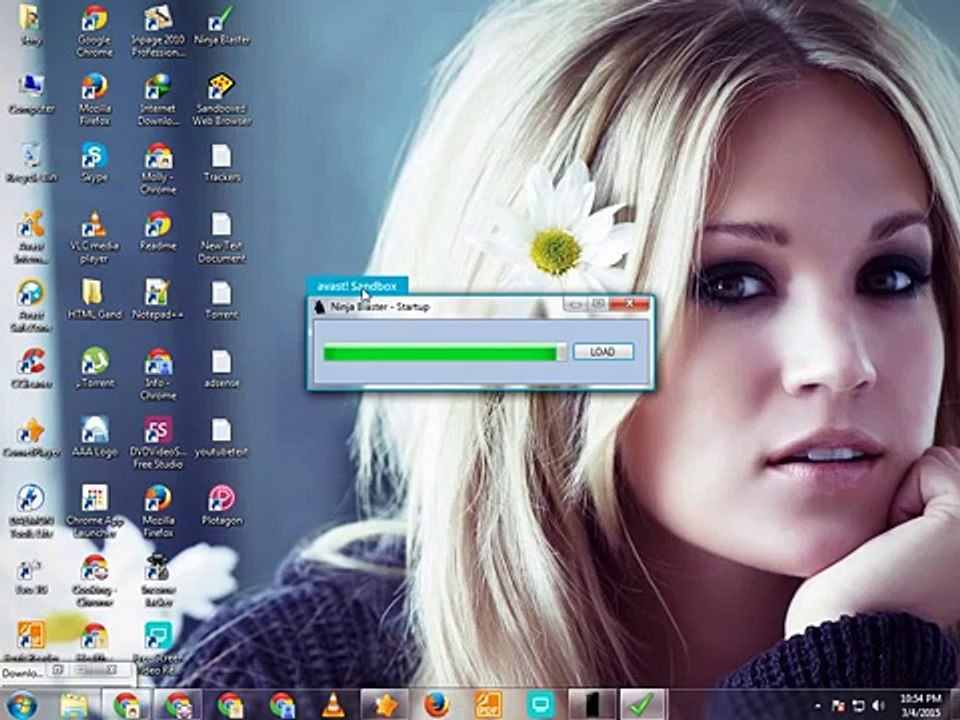Open Google Chrome desktop shortcut
This screenshot has width=960, height=720.
coord(95,31)
